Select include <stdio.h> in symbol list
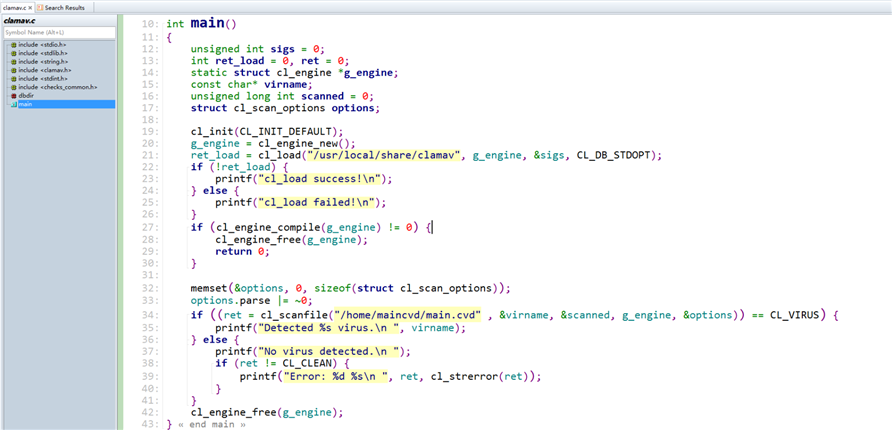Image resolution: width=892 pixels, height=430 pixels. tap(42, 44)
